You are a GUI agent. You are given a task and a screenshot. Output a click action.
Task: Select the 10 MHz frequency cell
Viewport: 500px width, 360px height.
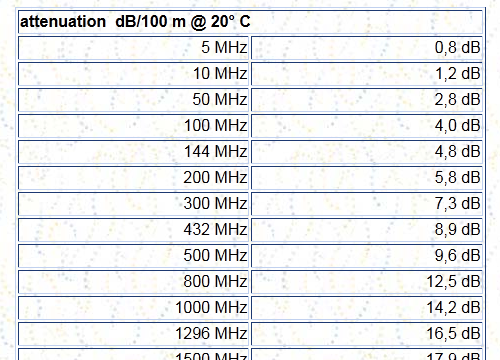click(x=133, y=74)
